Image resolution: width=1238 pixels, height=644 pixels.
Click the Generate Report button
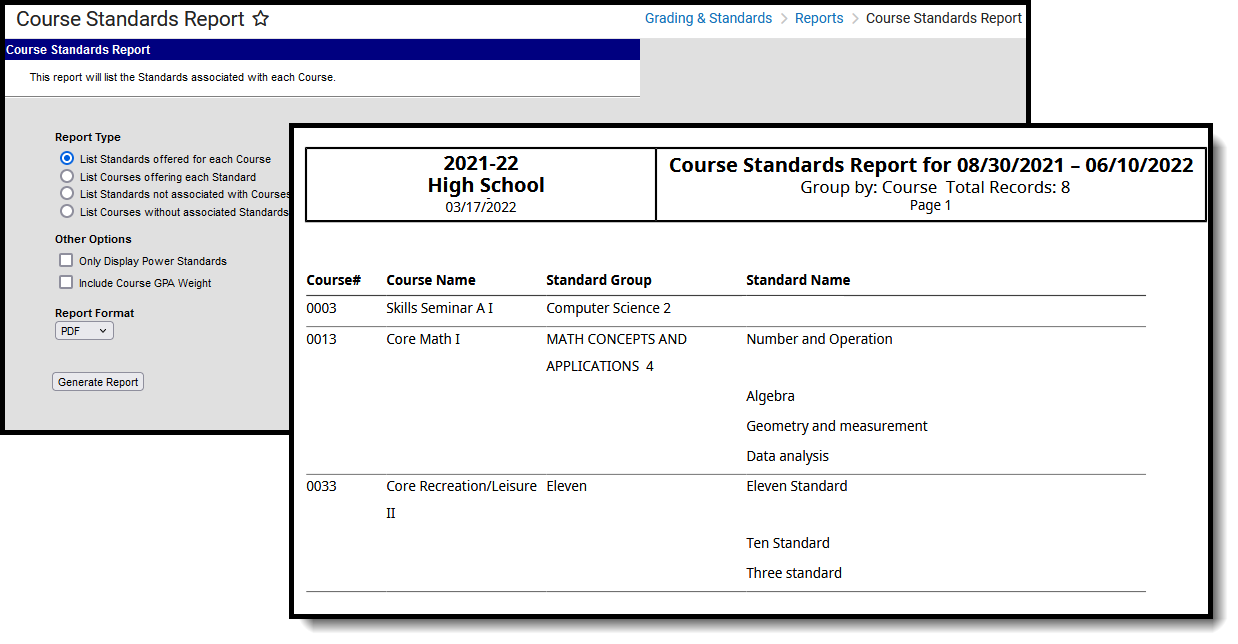click(98, 382)
